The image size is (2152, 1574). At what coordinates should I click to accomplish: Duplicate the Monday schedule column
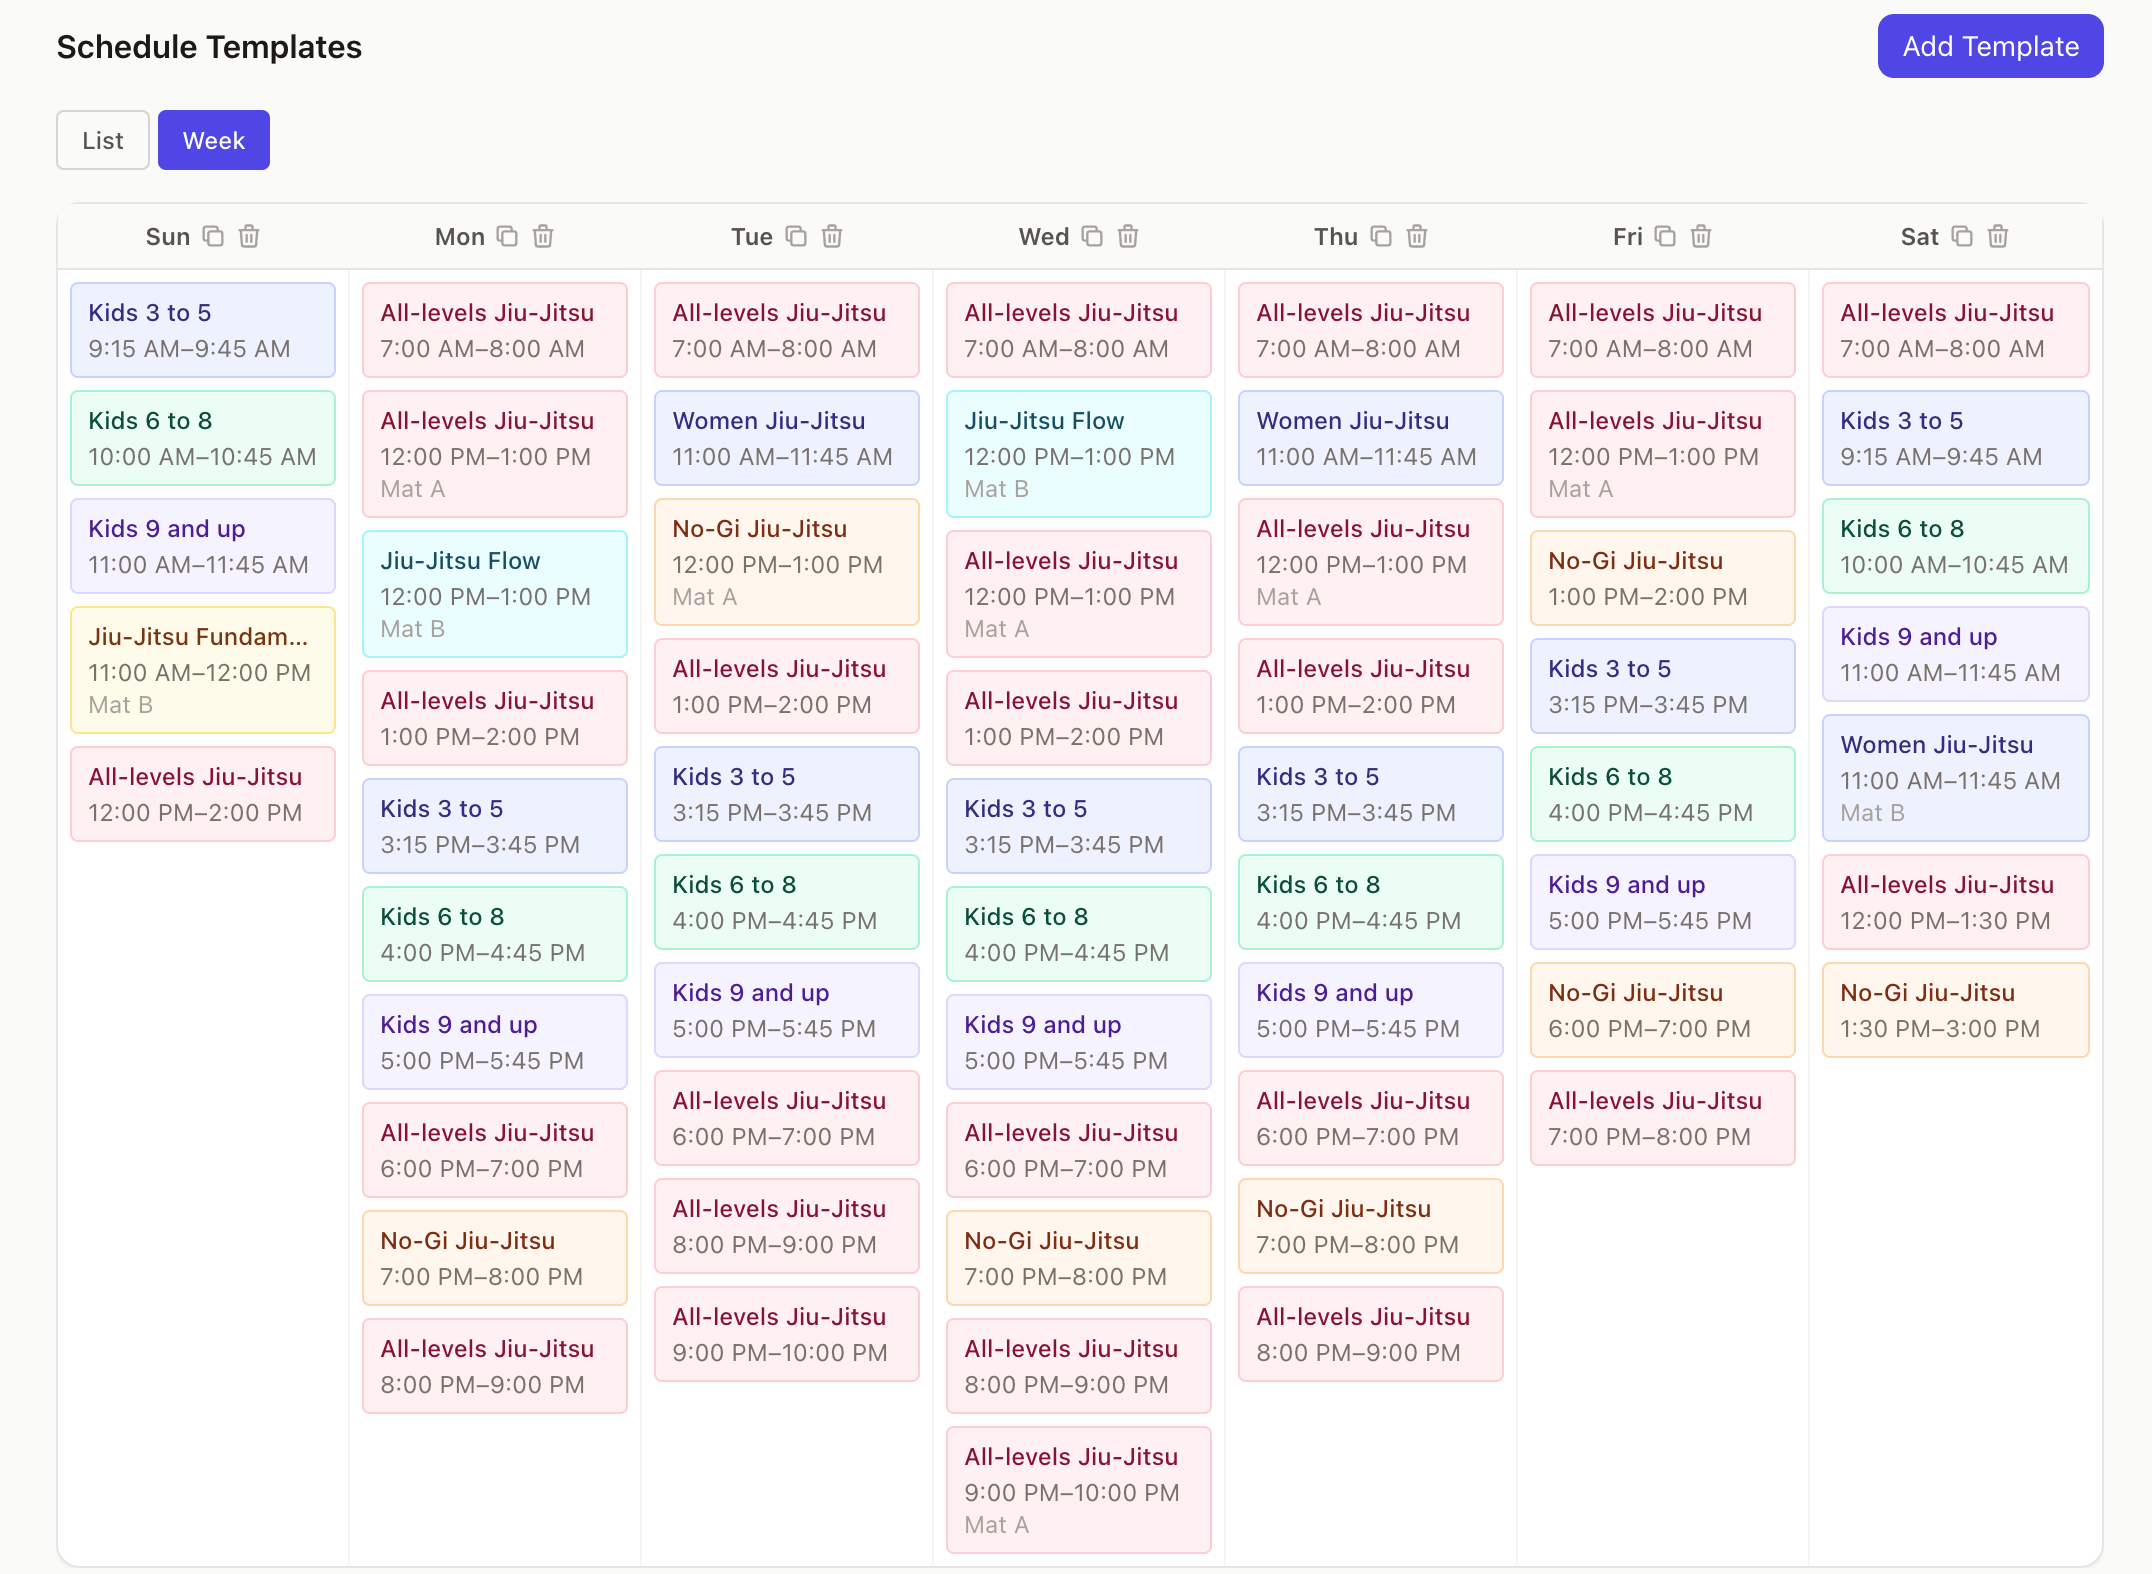pos(507,236)
